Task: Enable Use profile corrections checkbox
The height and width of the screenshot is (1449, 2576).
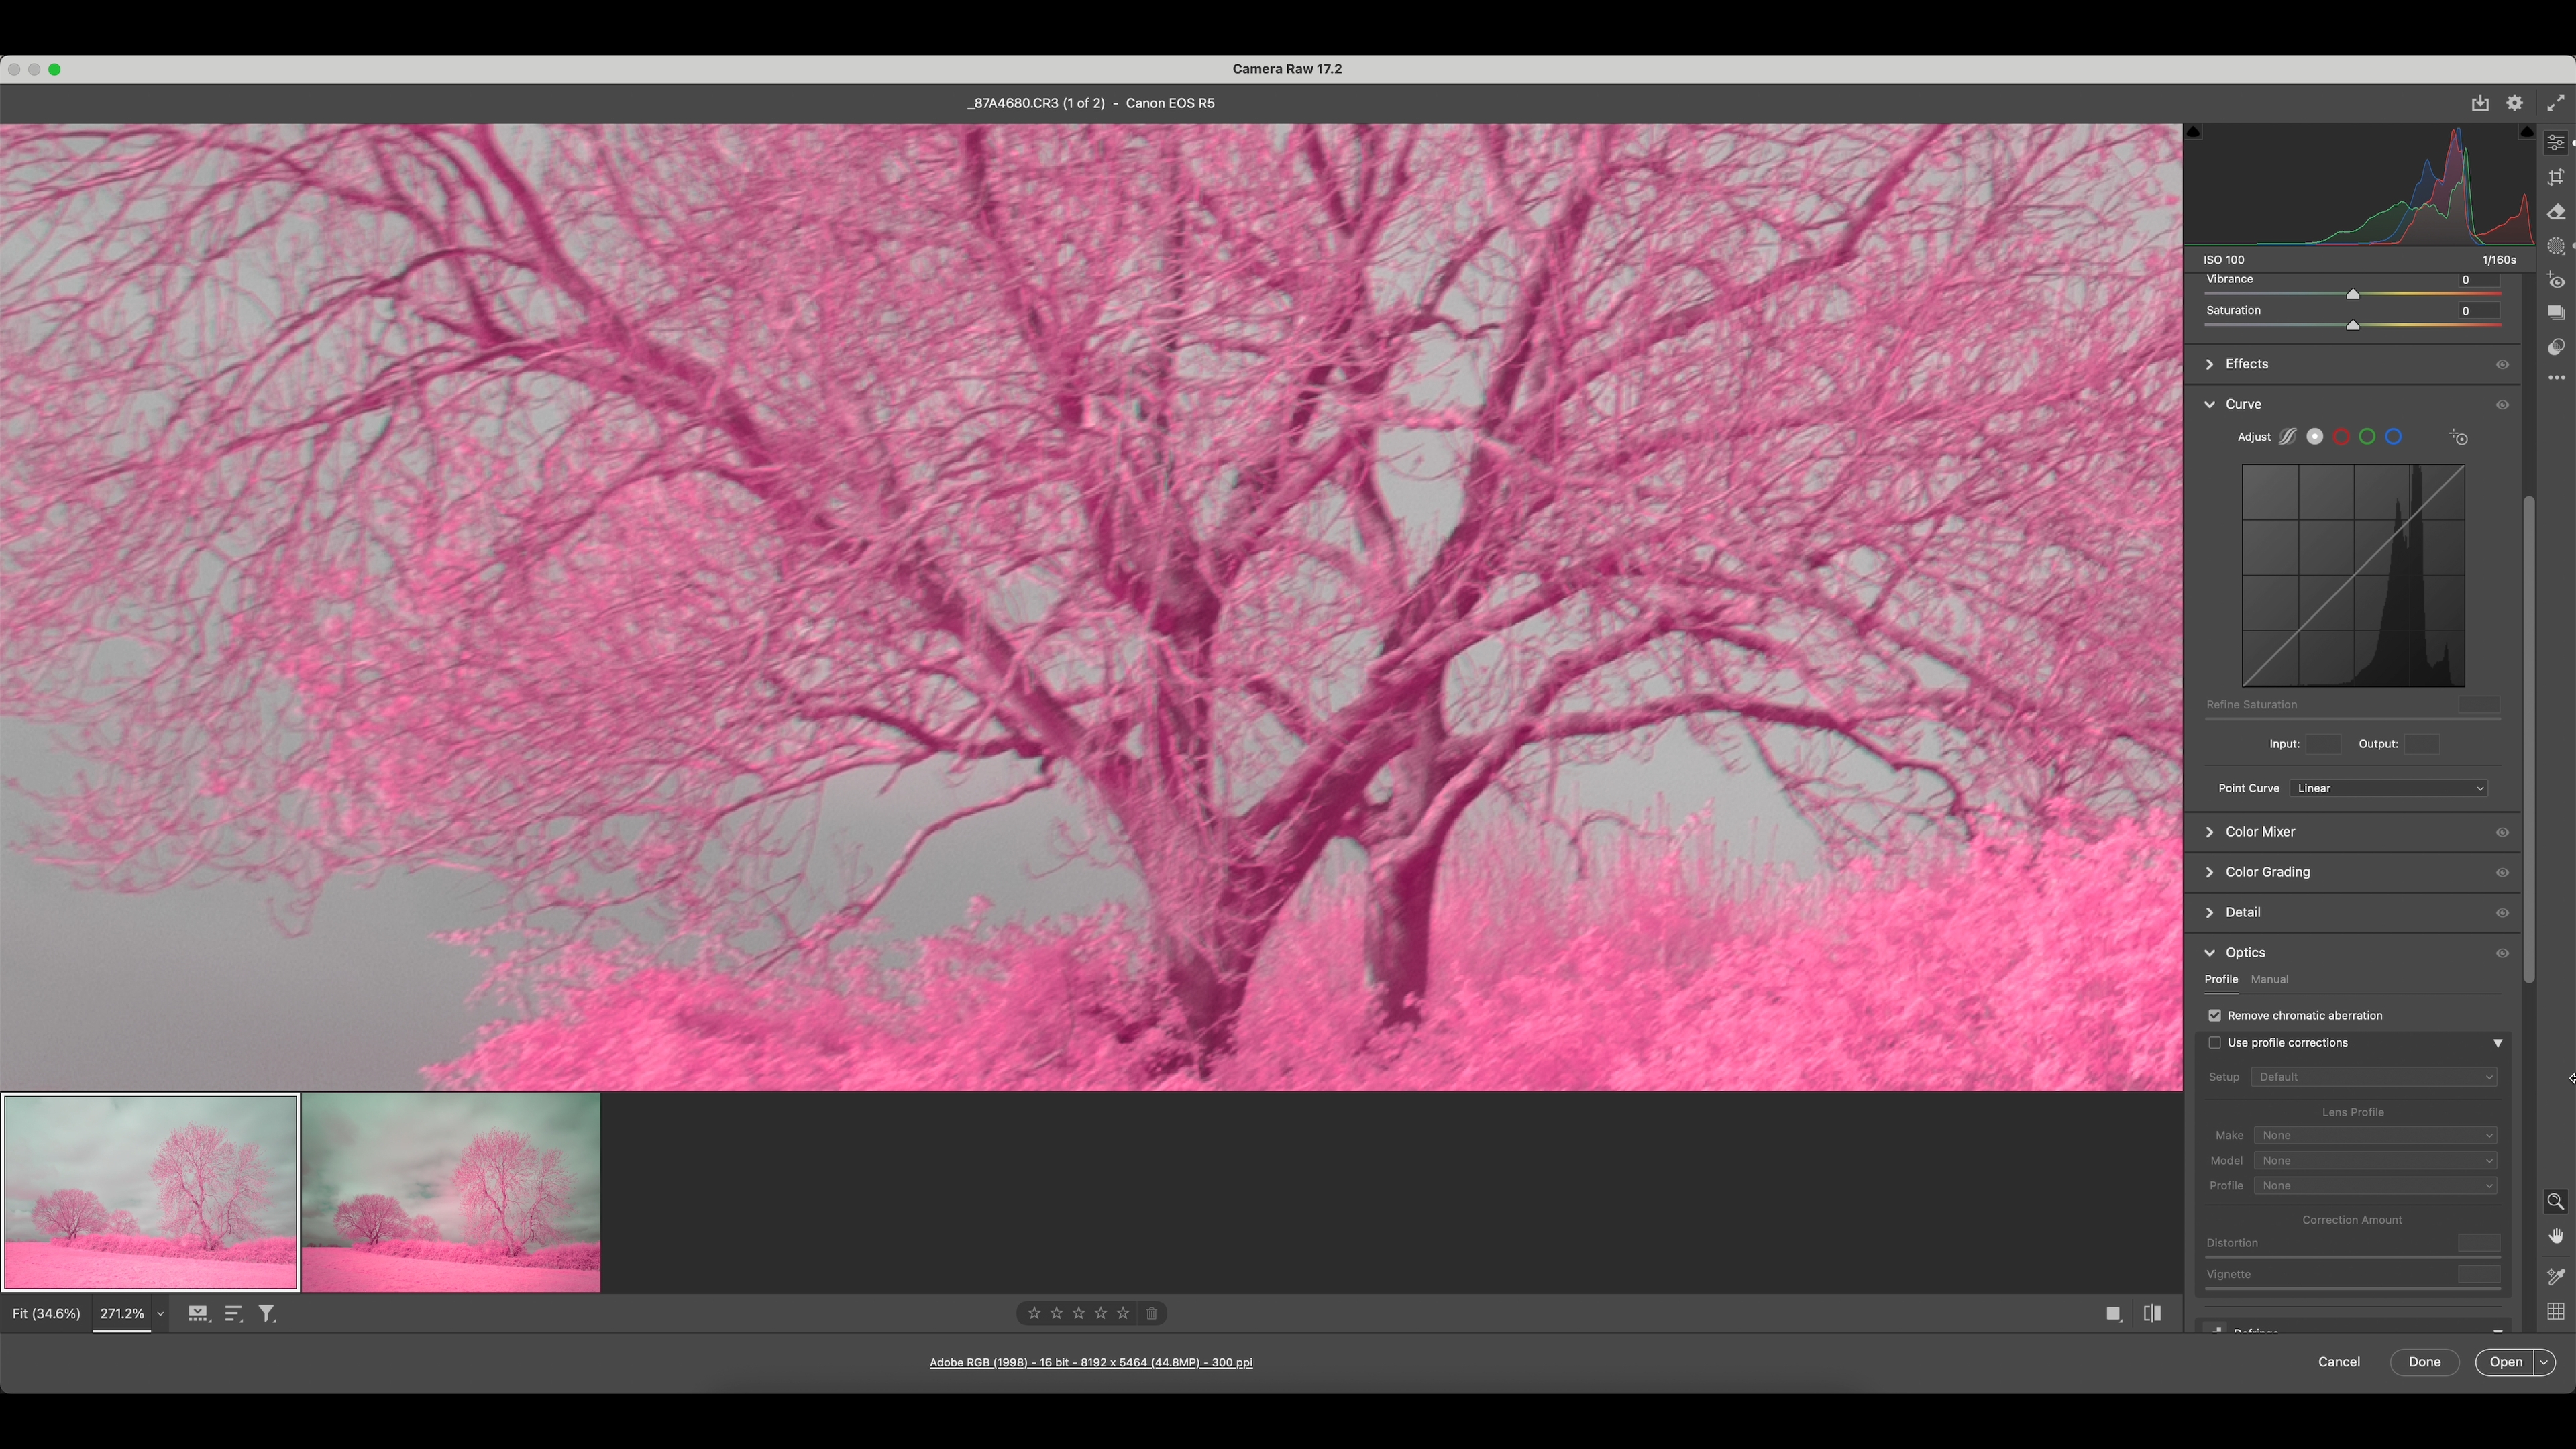Action: coord(2215,1043)
